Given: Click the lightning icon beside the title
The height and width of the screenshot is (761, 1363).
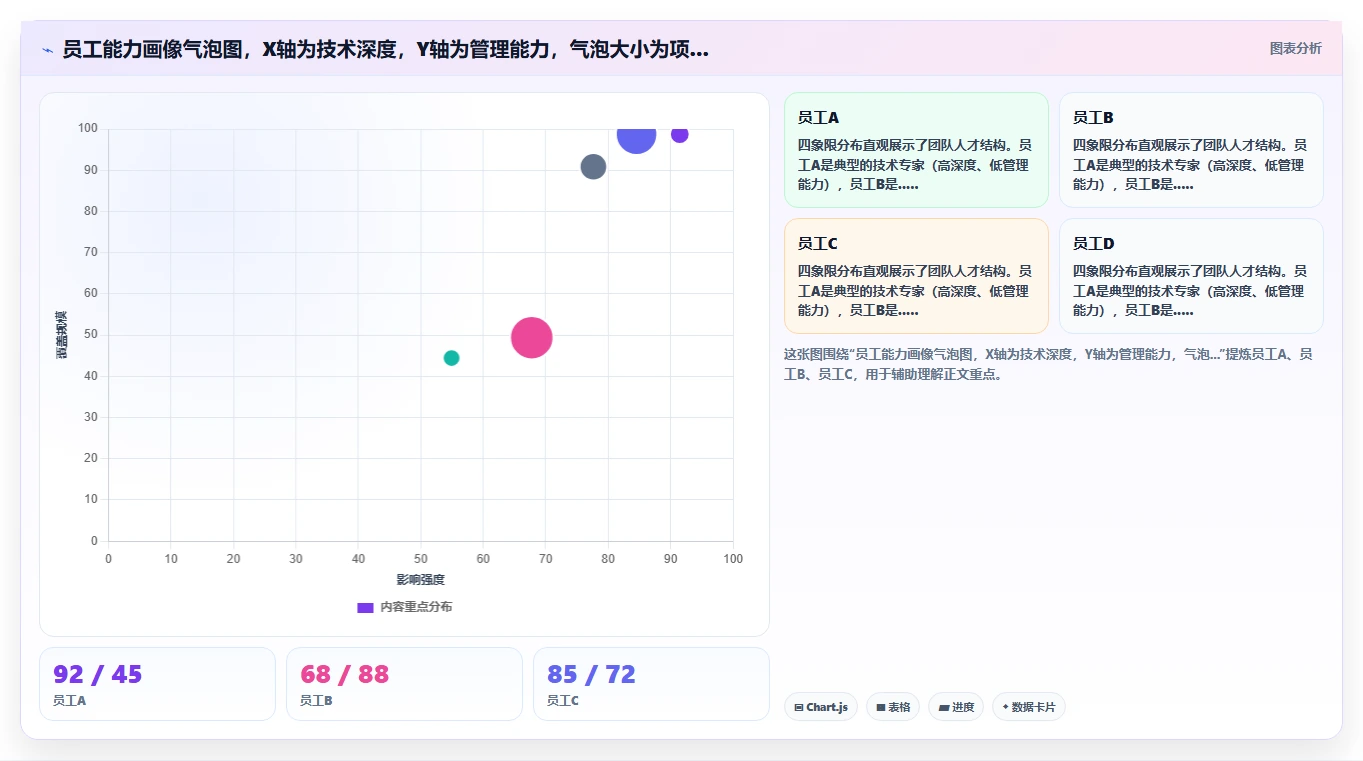Looking at the screenshot, I should point(48,50).
